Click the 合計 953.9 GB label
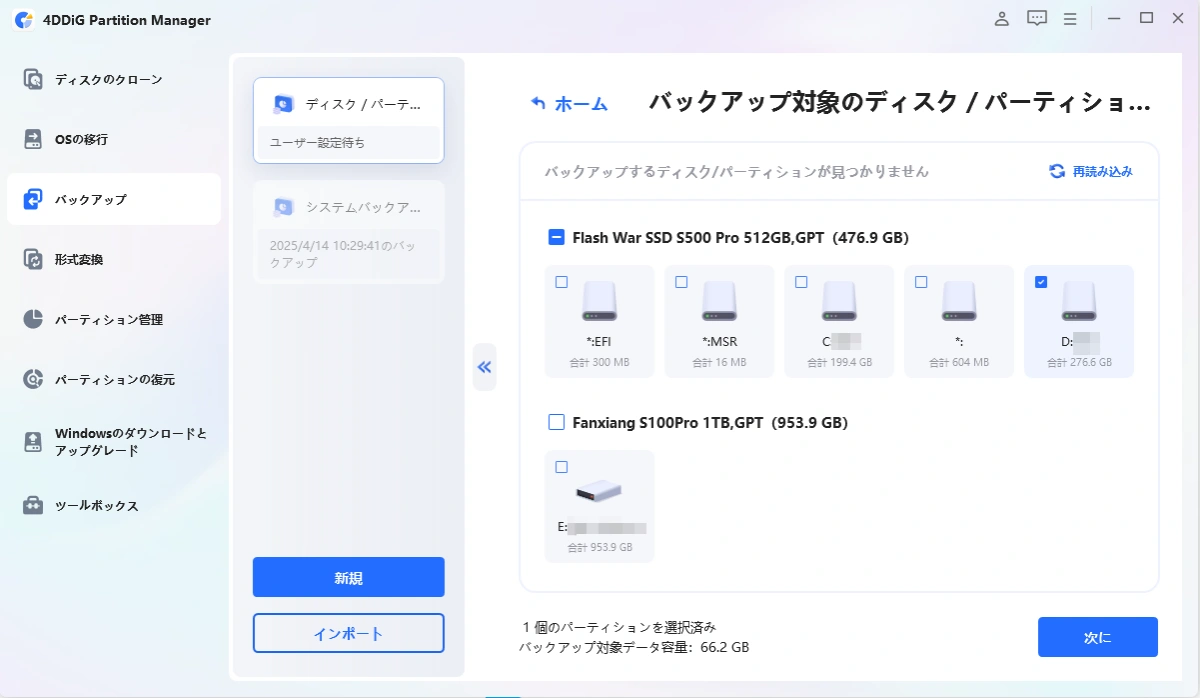The height and width of the screenshot is (698, 1200). (x=599, y=547)
